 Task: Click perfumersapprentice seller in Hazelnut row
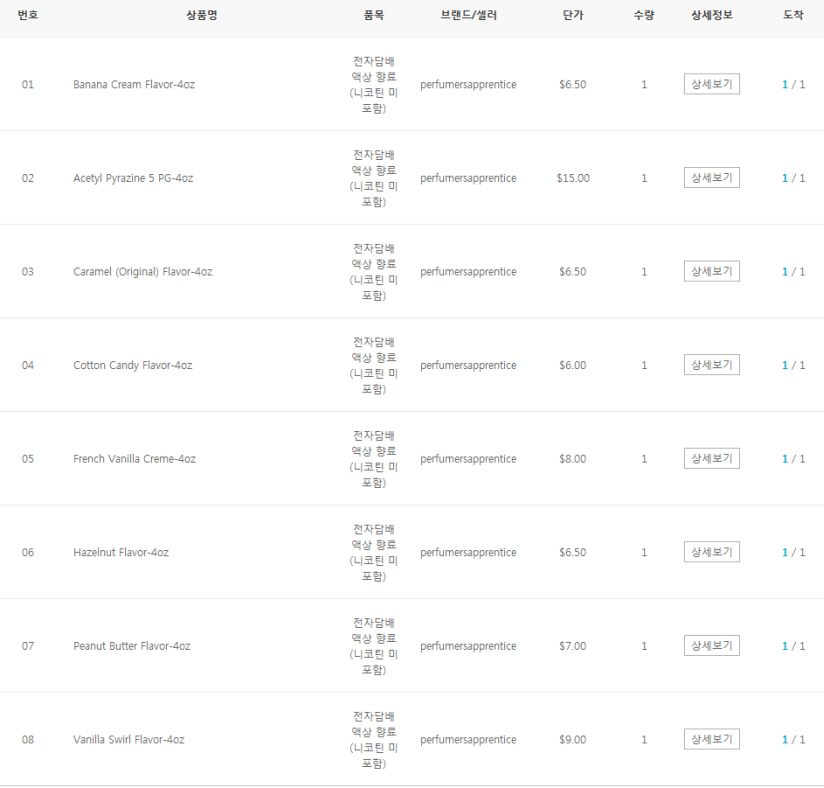[x=468, y=553]
